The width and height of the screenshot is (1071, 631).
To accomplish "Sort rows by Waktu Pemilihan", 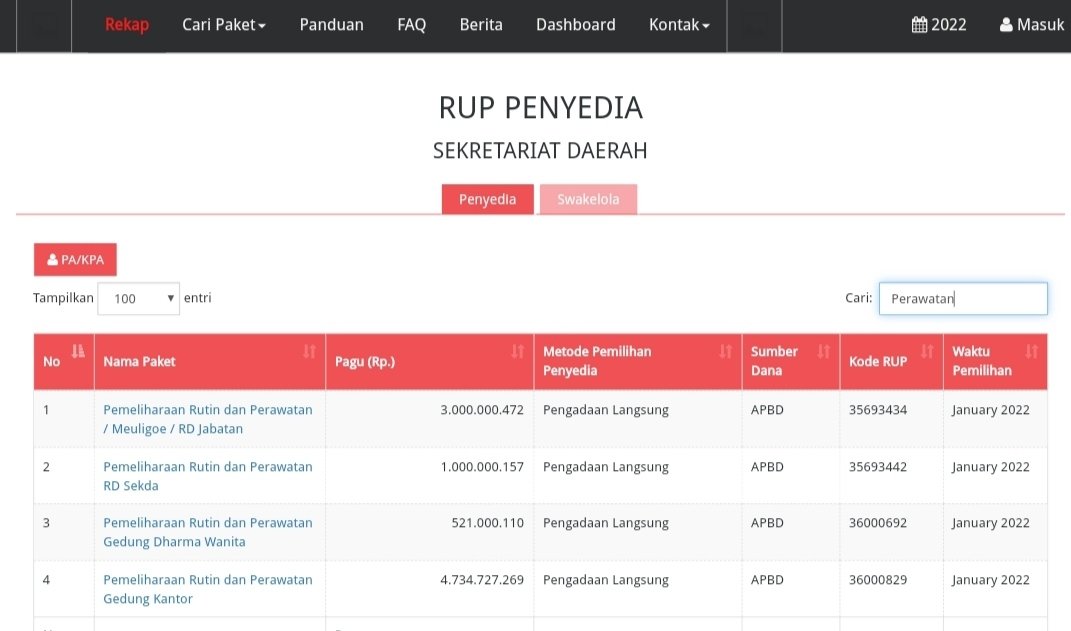I will (x=1031, y=351).
